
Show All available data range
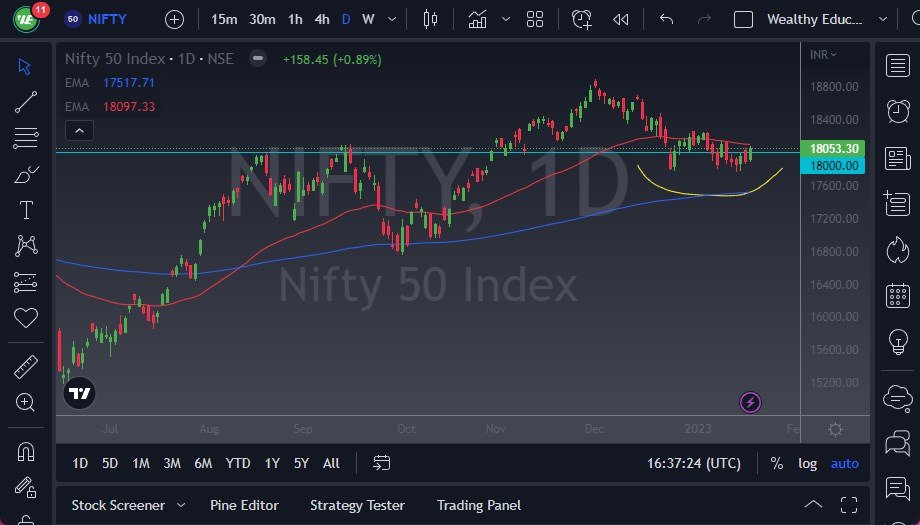tap(331, 463)
